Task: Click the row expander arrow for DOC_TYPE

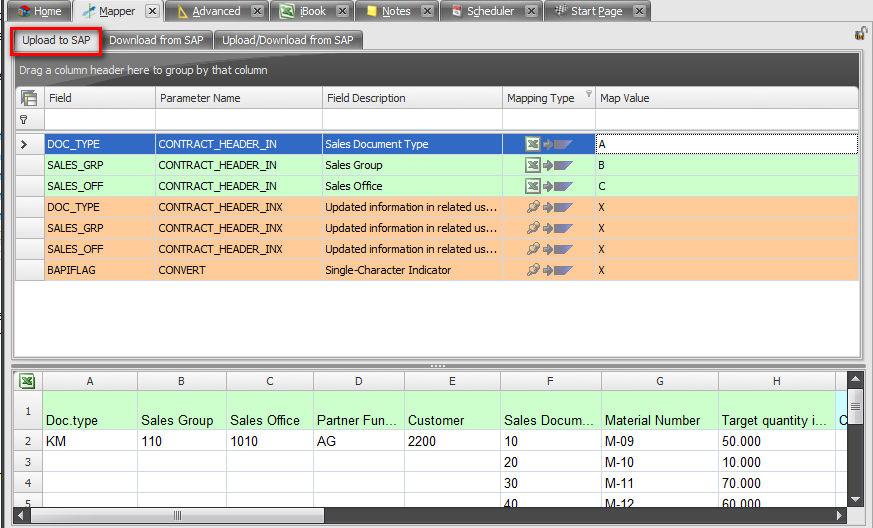Action: [x=23, y=144]
